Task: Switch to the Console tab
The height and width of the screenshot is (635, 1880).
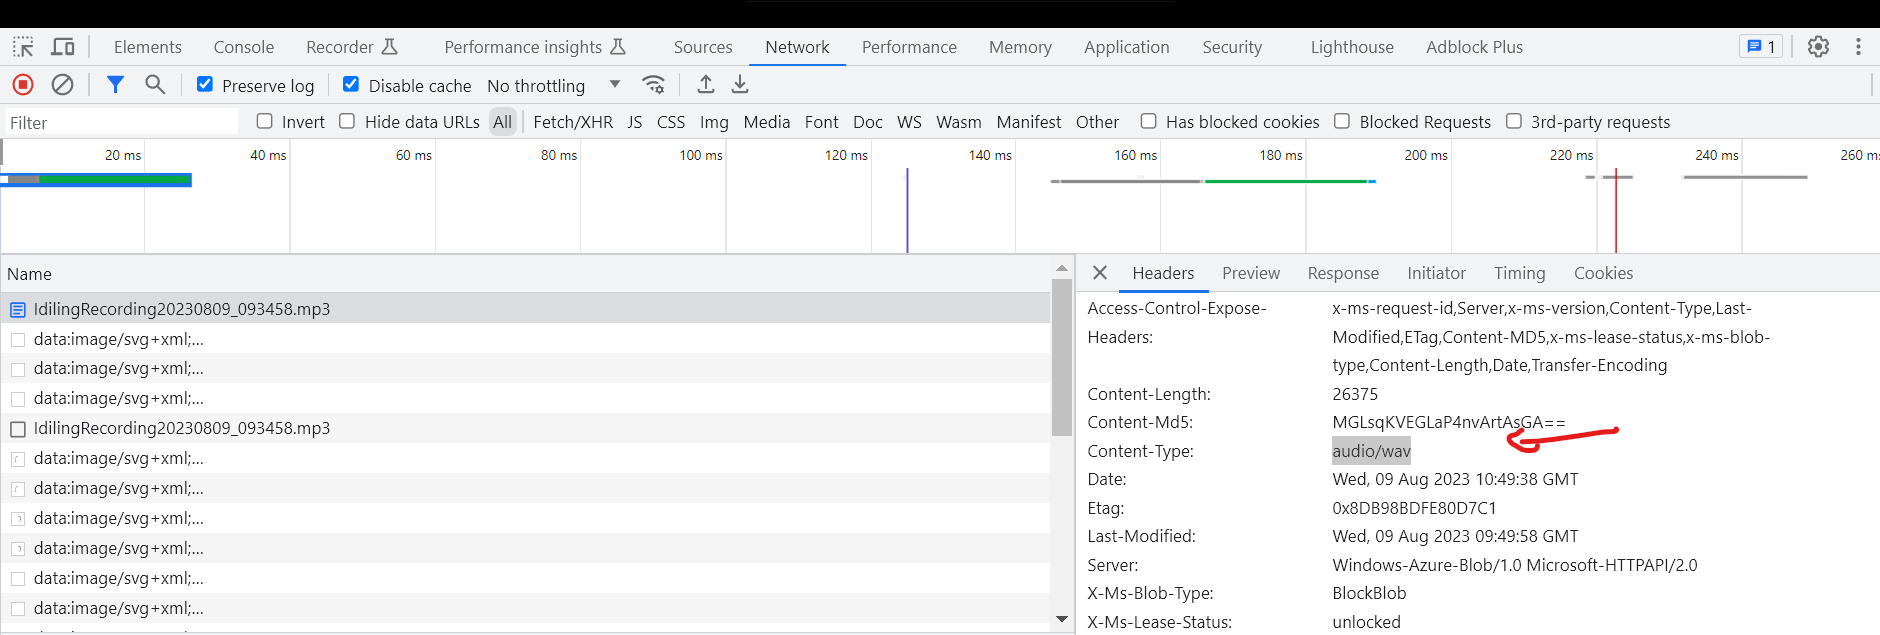Action: (244, 47)
